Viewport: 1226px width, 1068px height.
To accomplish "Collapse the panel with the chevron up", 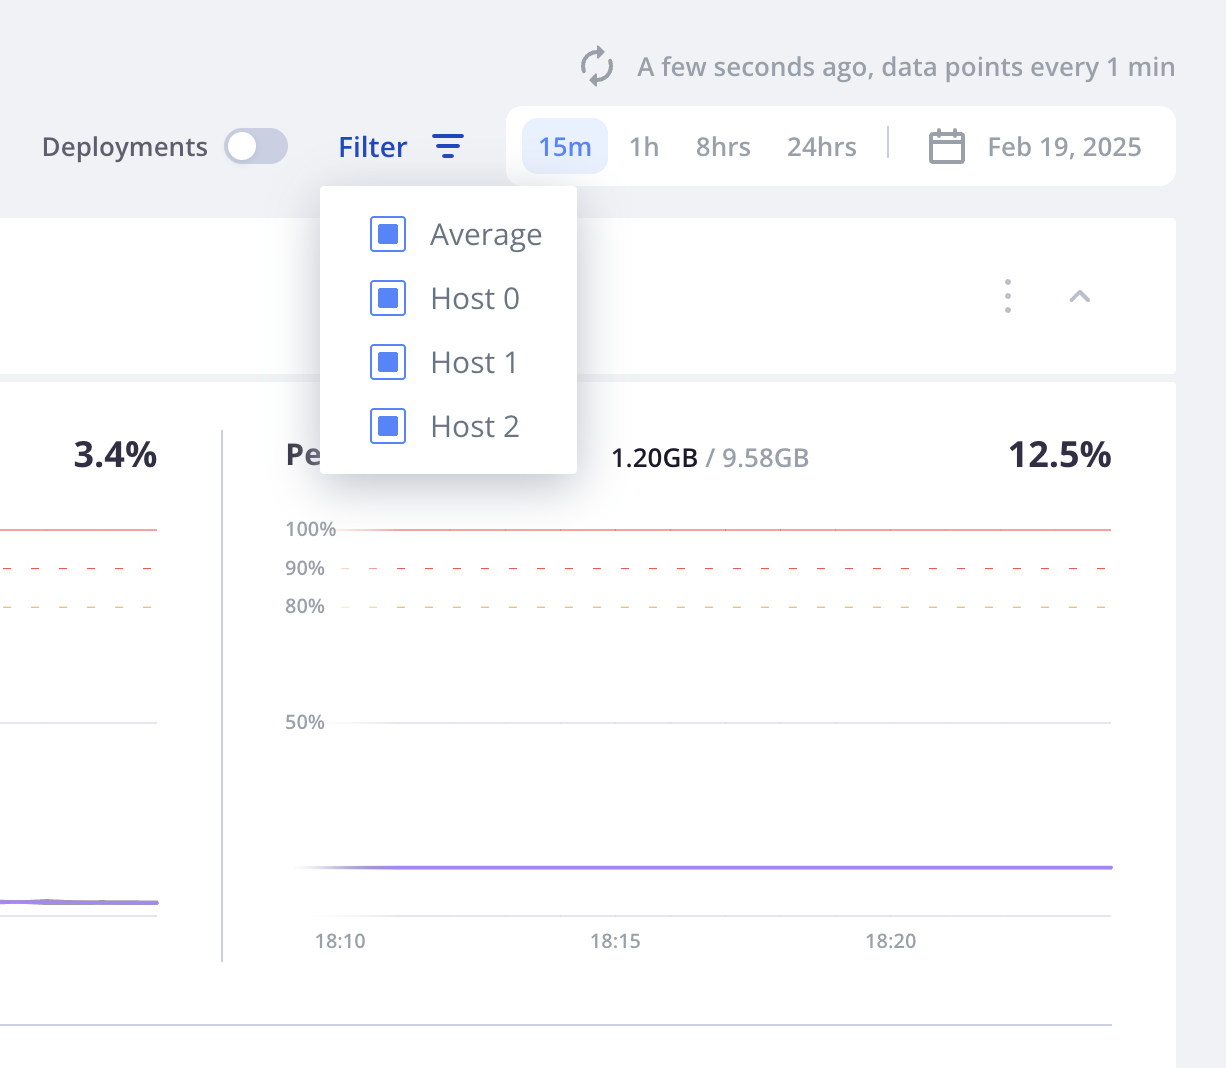I will tap(1079, 296).
